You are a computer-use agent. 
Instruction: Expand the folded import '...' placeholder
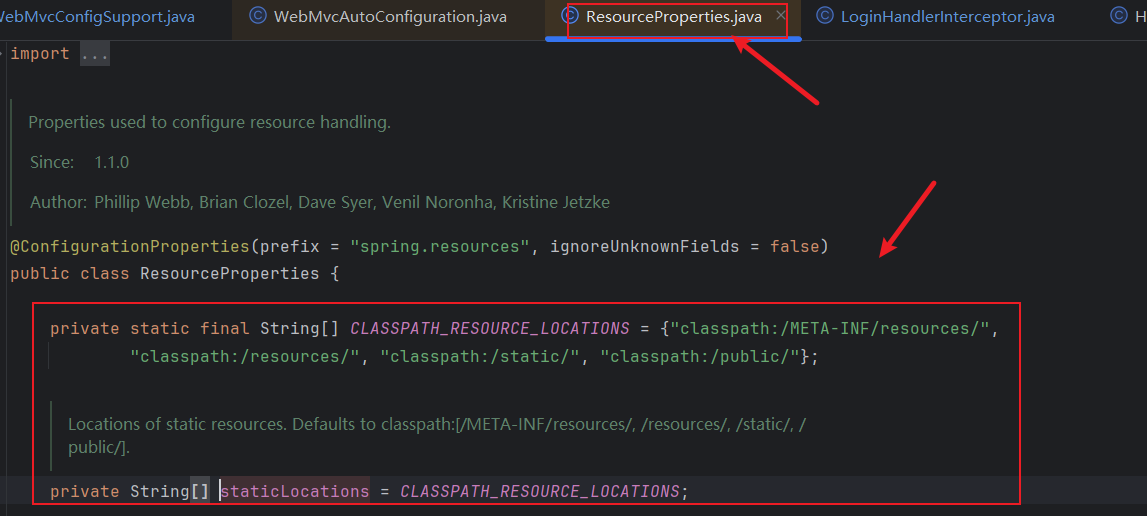tap(94, 54)
